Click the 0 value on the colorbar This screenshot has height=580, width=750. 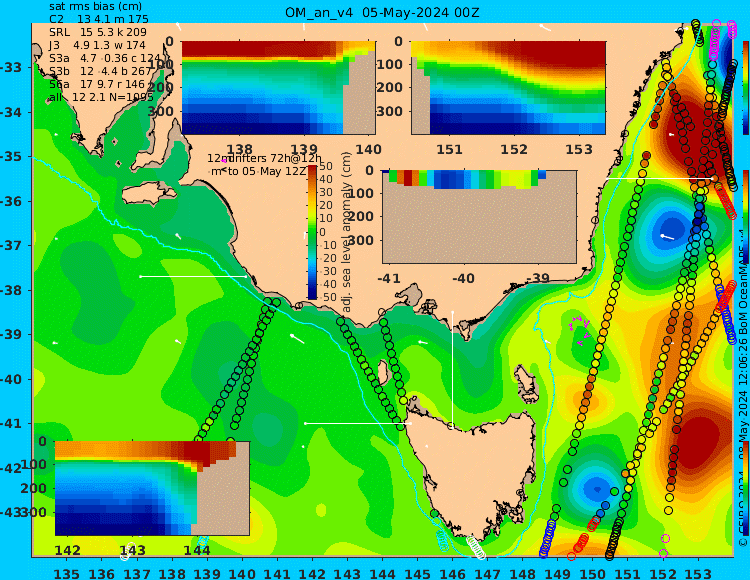[x=322, y=232]
